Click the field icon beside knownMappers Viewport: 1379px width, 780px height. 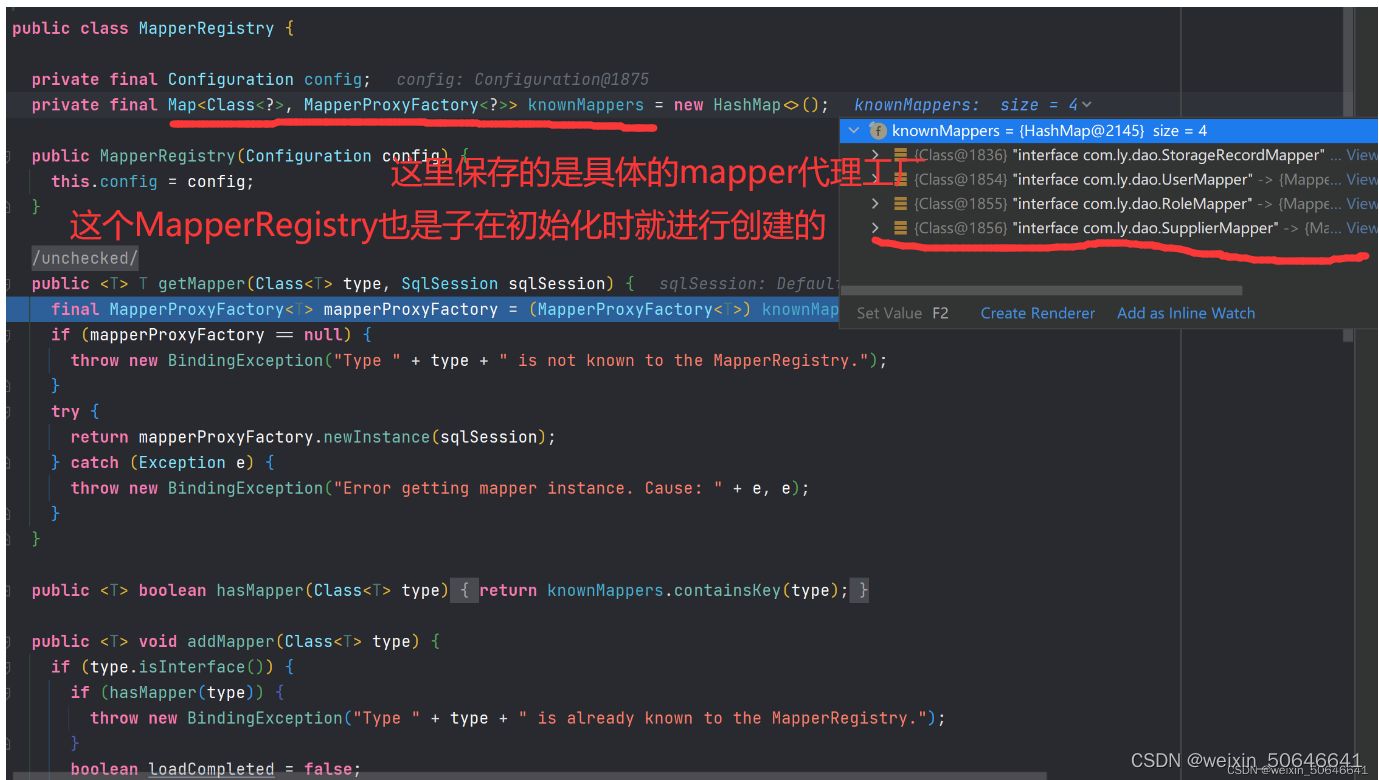click(879, 131)
